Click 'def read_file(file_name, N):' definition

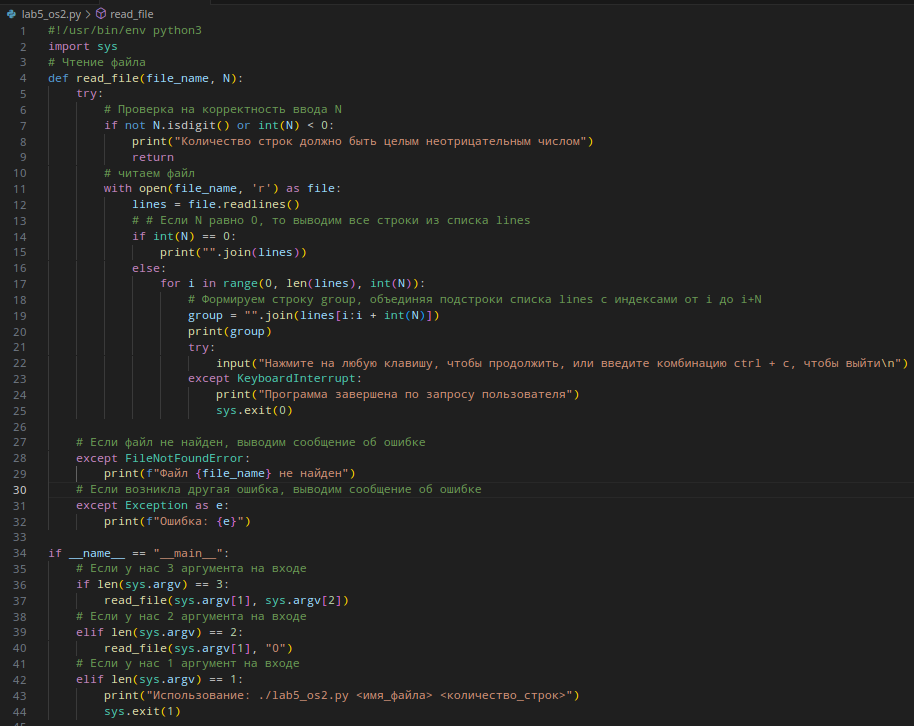(x=145, y=78)
